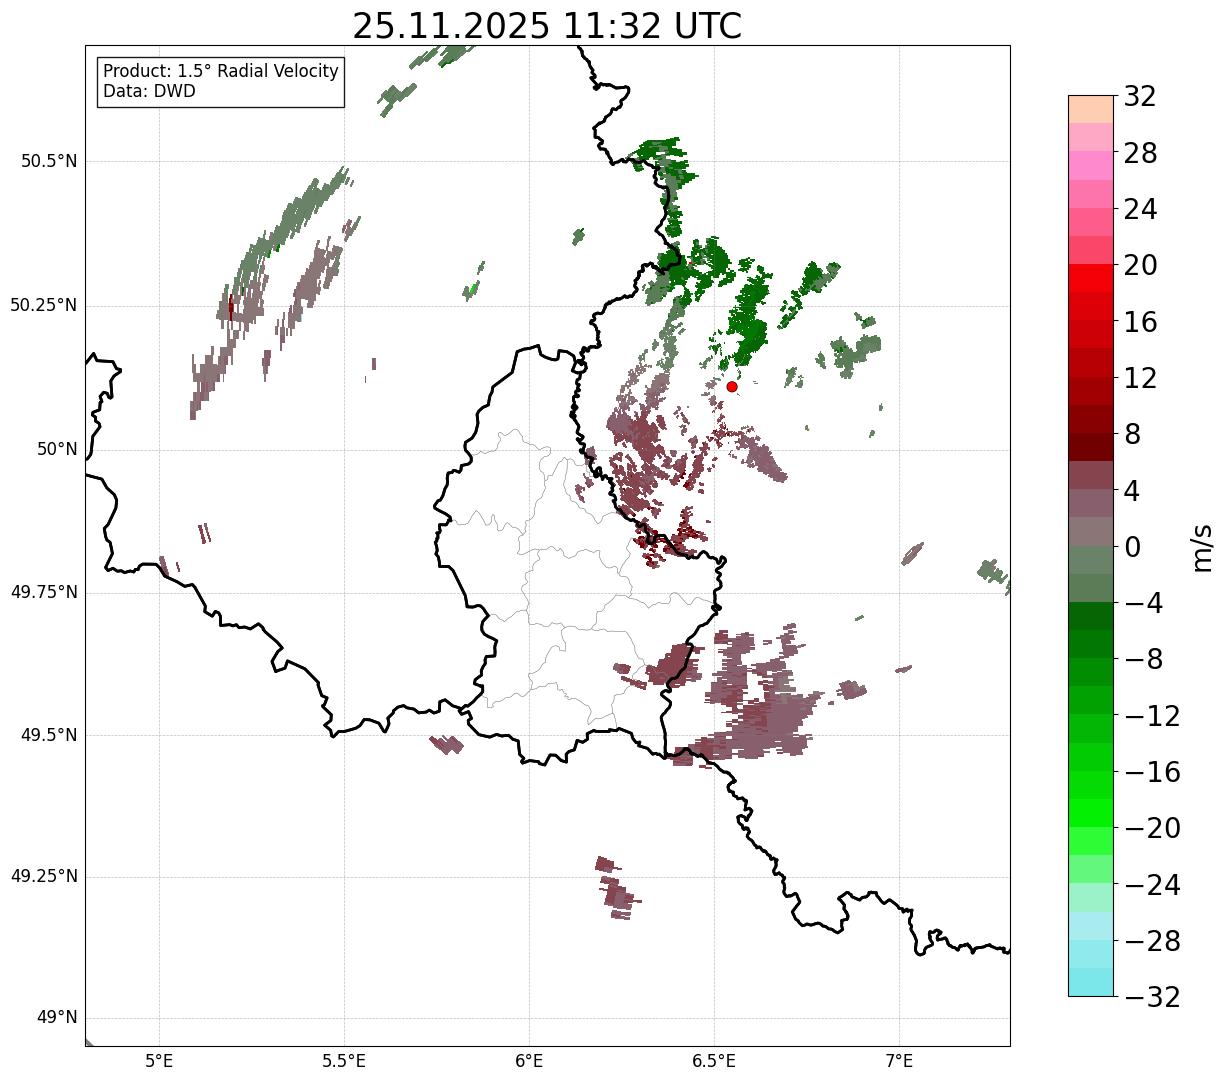
Task: Click the title '25.11.2025 11:32 UTC'
Action: (x=547, y=26)
